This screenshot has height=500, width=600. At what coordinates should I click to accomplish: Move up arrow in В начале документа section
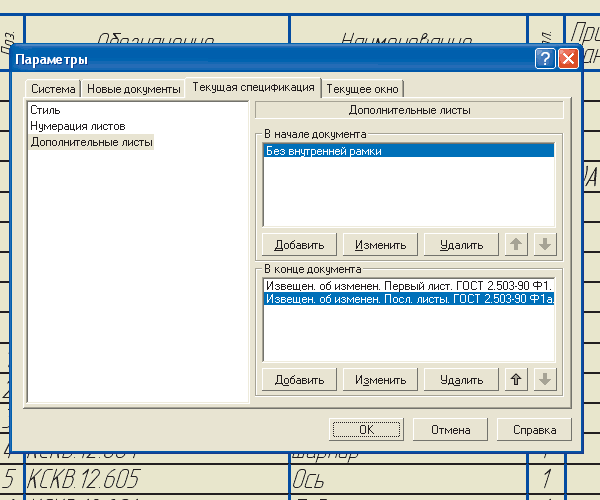click(x=516, y=244)
